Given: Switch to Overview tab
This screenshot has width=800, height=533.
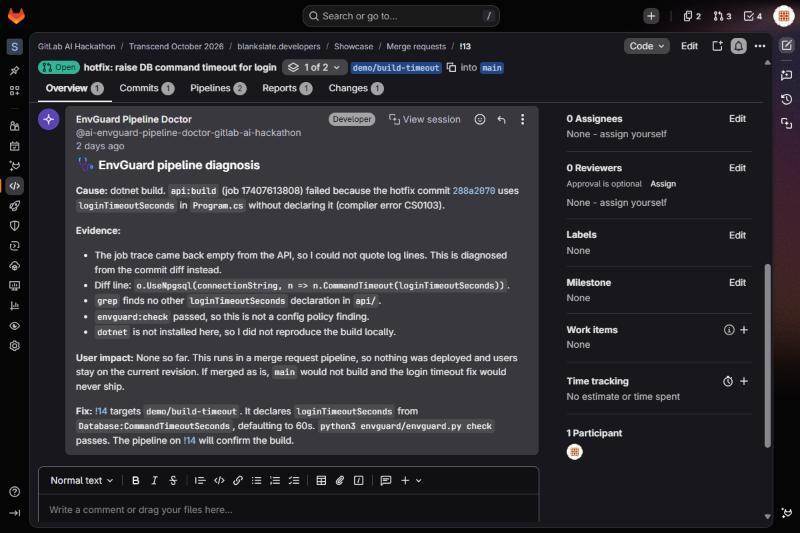Looking at the screenshot, I should click(x=74, y=88).
